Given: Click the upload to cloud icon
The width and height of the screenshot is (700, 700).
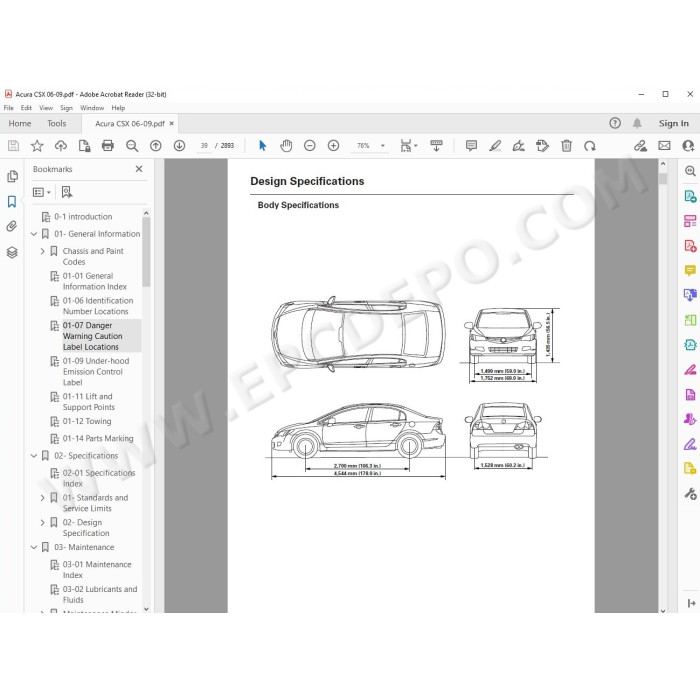Looking at the screenshot, I should pyautogui.click(x=61, y=146).
